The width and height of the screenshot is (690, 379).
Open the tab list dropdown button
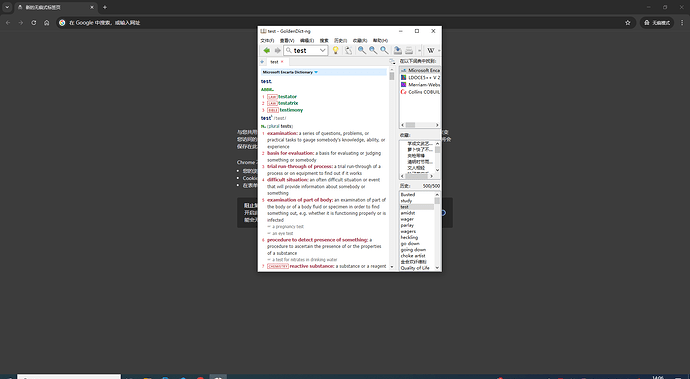click(x=392, y=62)
